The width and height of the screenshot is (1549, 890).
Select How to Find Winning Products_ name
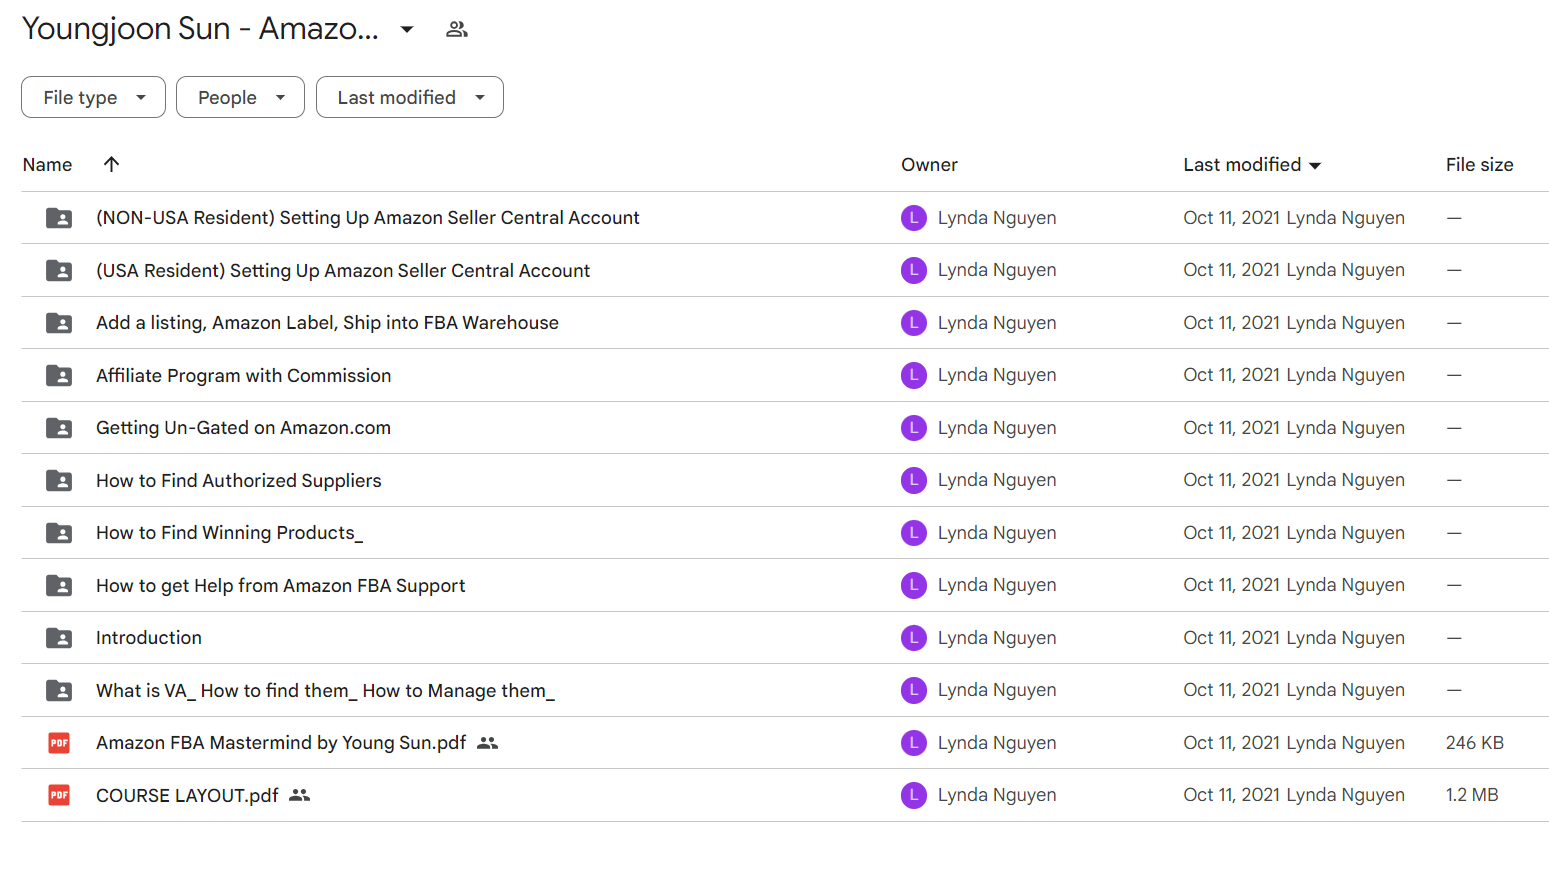coord(229,533)
